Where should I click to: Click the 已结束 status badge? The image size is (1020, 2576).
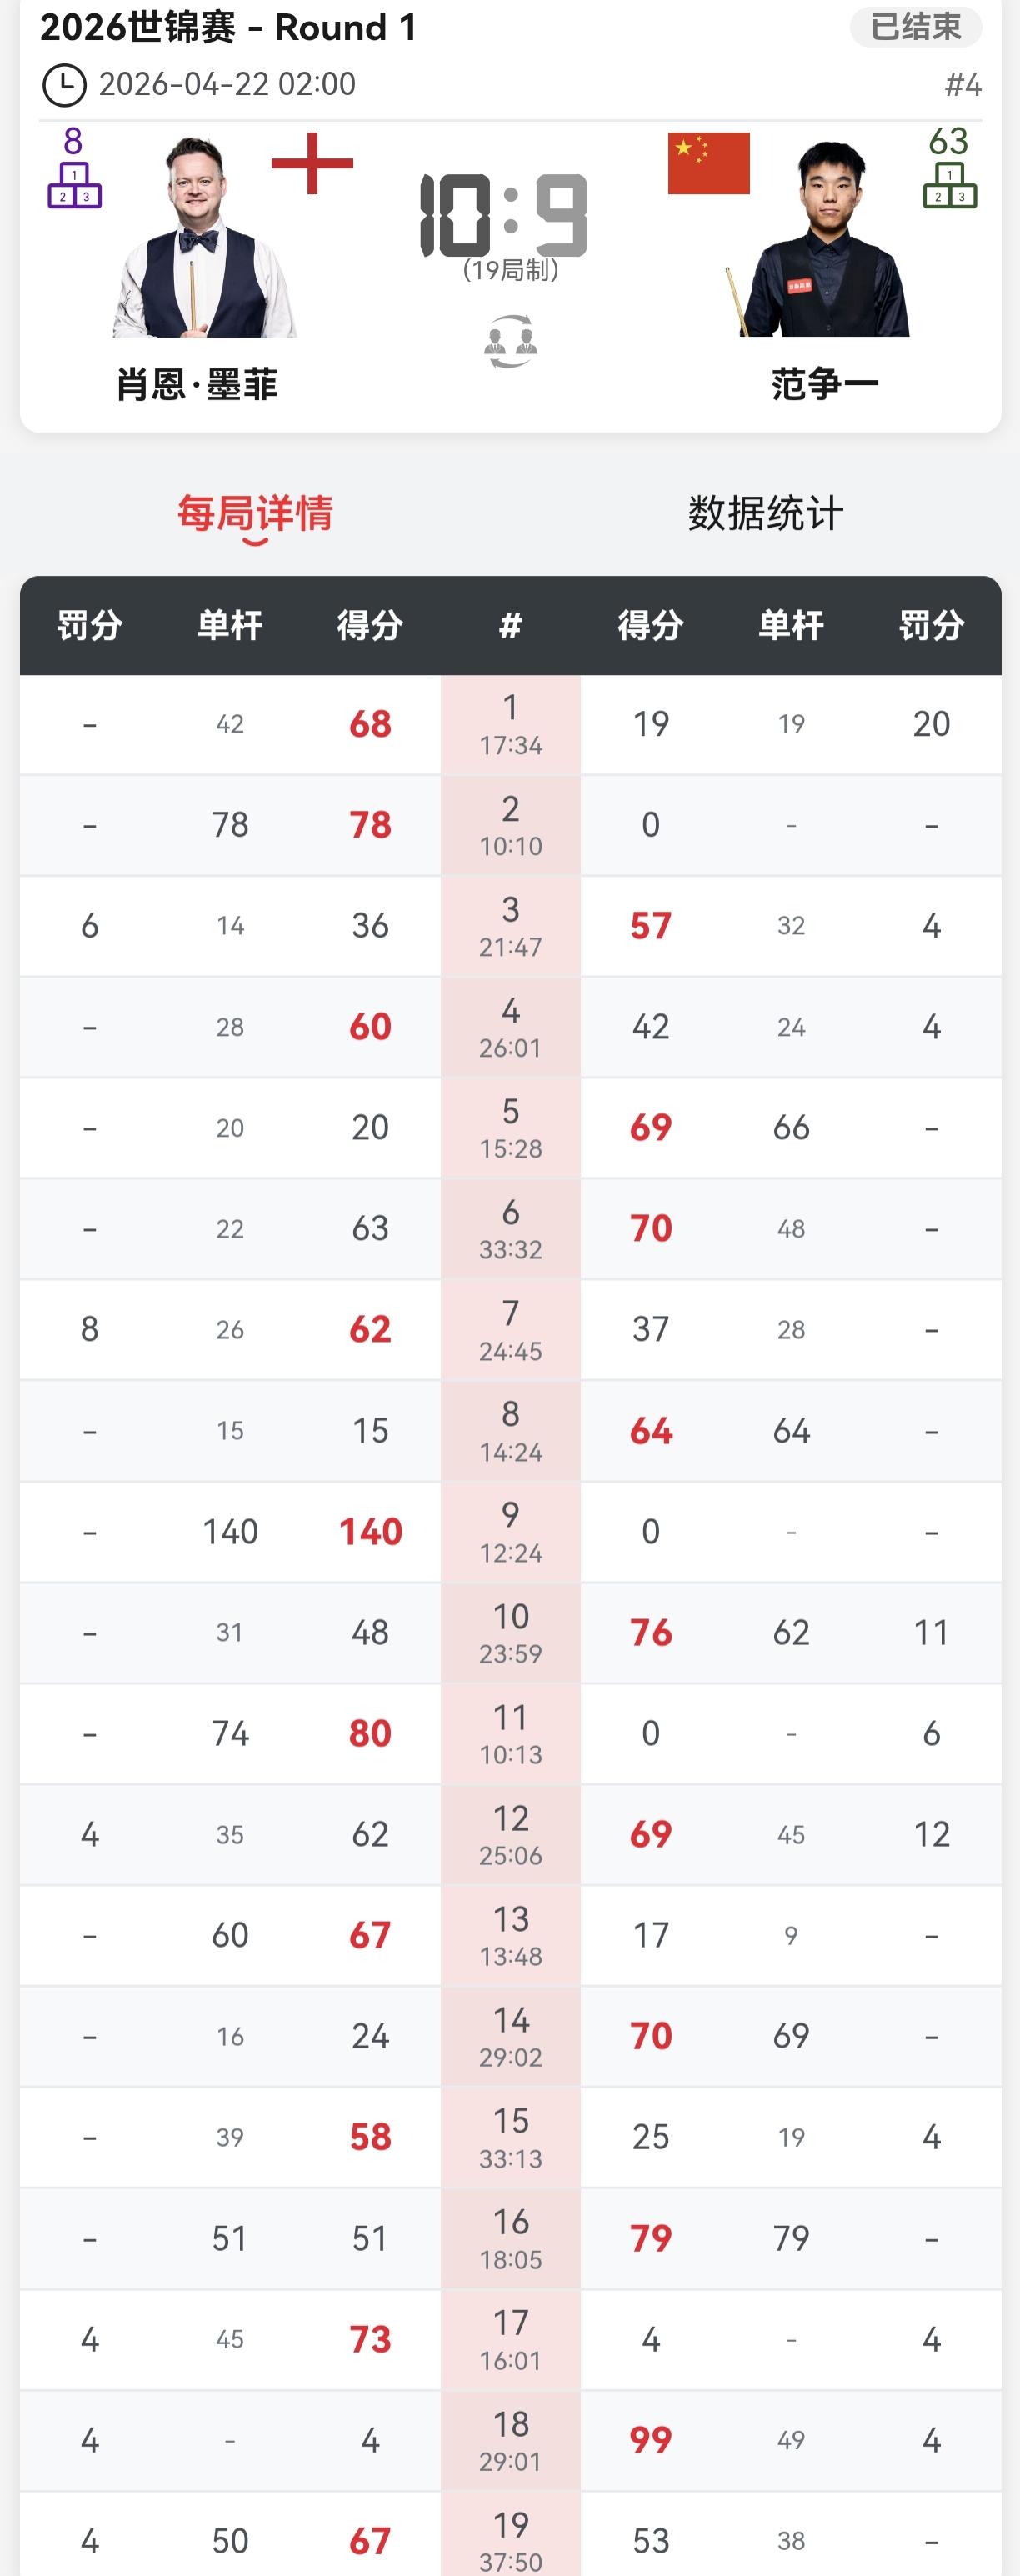(915, 27)
